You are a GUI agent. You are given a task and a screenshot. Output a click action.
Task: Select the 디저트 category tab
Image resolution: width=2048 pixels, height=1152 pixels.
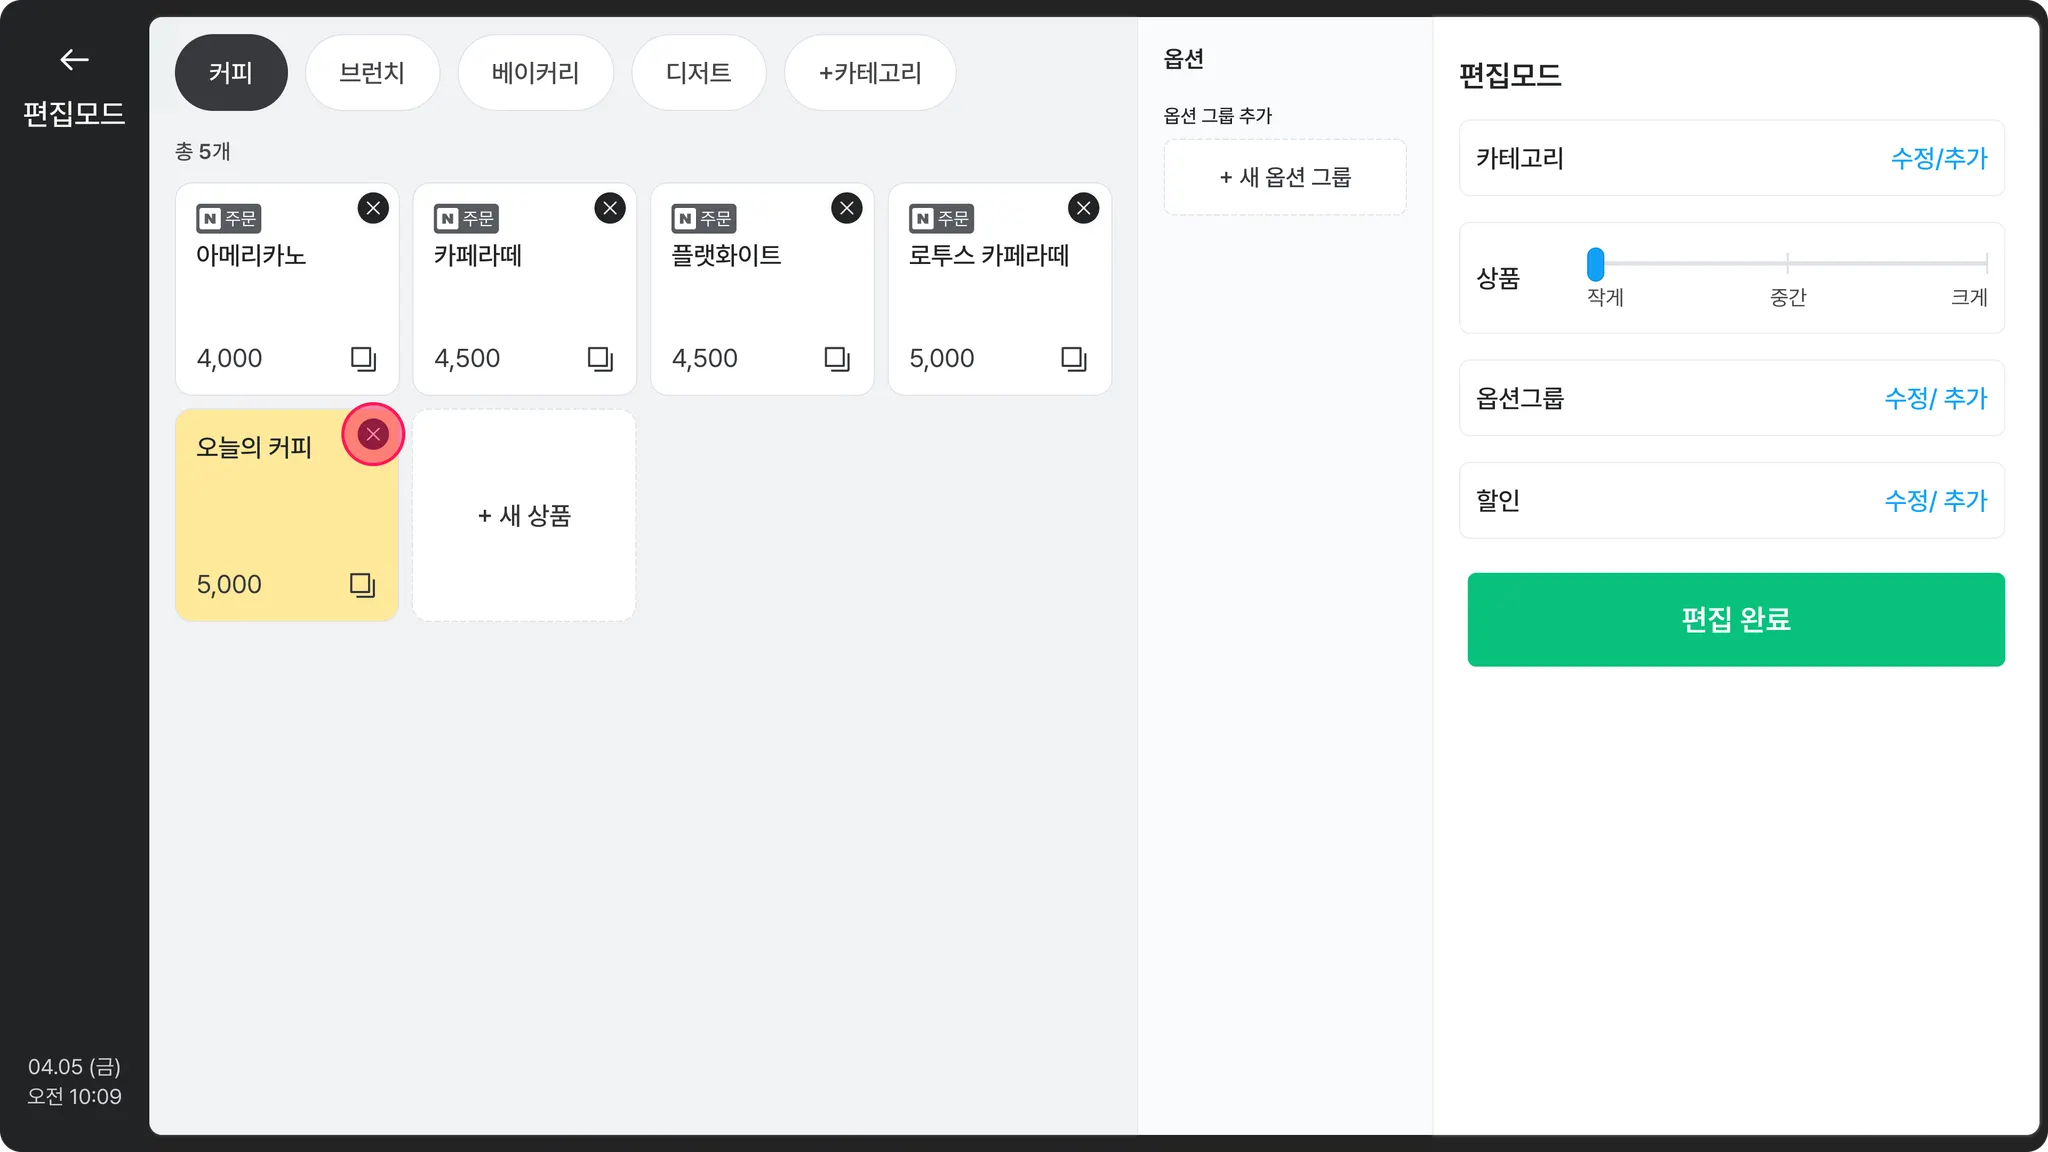(698, 73)
